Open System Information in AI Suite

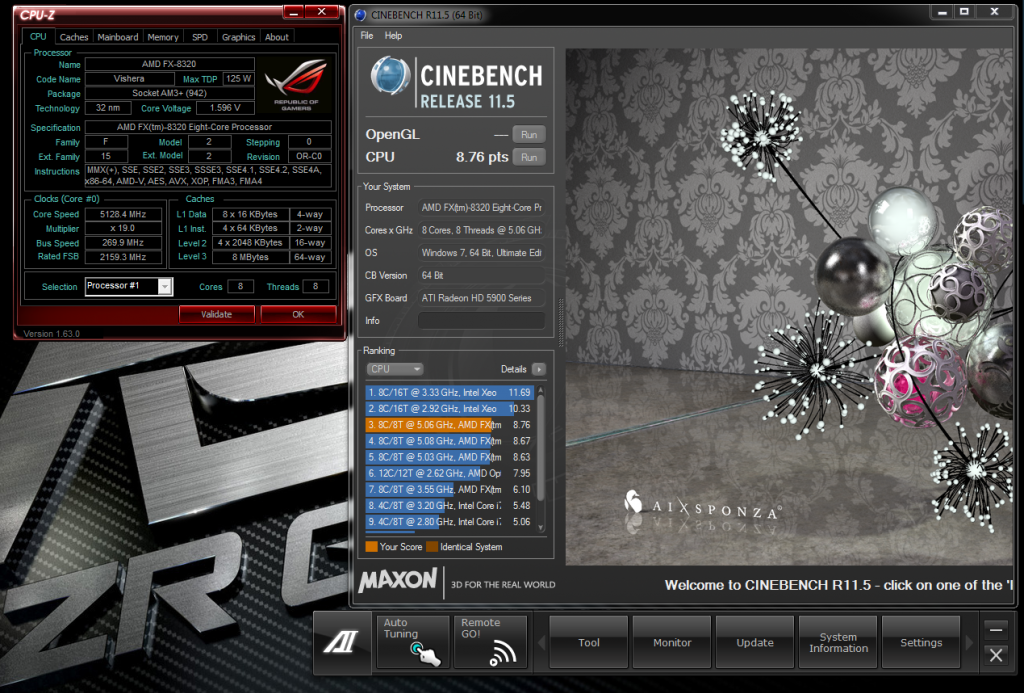(839, 642)
